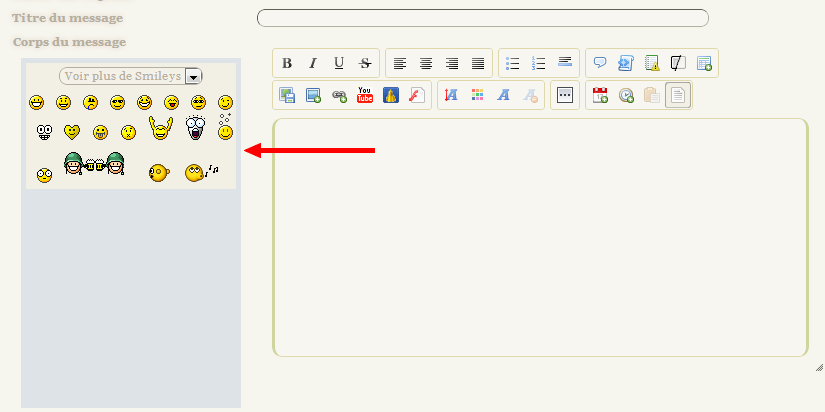Align text to the right
Screen dimensions: 825x412
tap(451, 64)
